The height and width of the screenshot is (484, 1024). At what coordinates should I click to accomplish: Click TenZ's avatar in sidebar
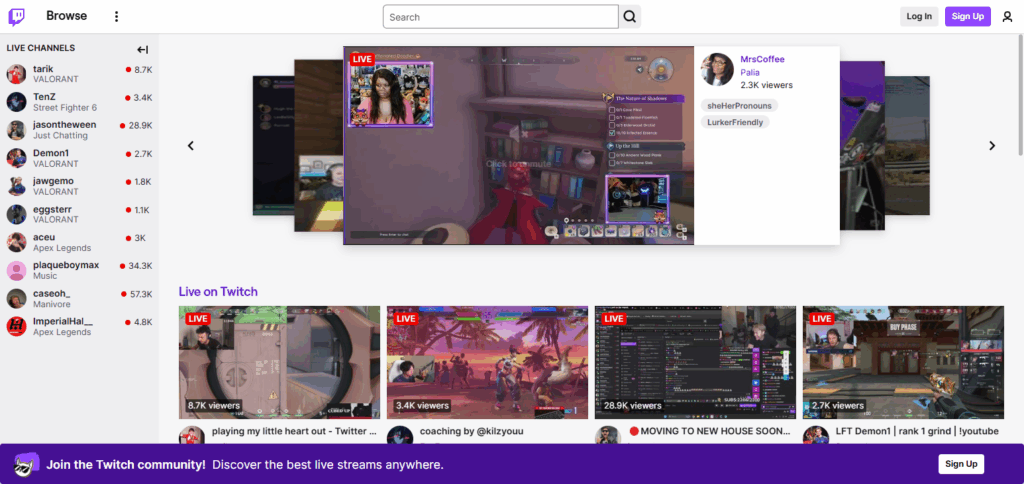[x=16, y=102]
